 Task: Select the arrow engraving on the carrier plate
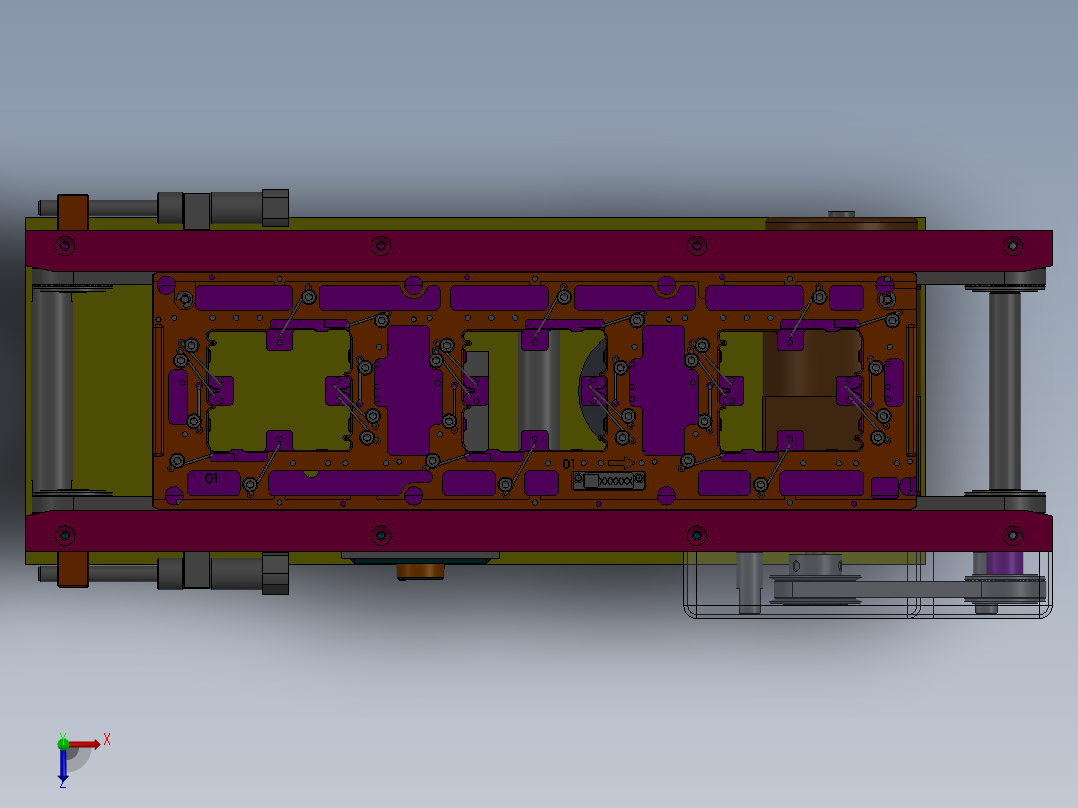(x=621, y=463)
